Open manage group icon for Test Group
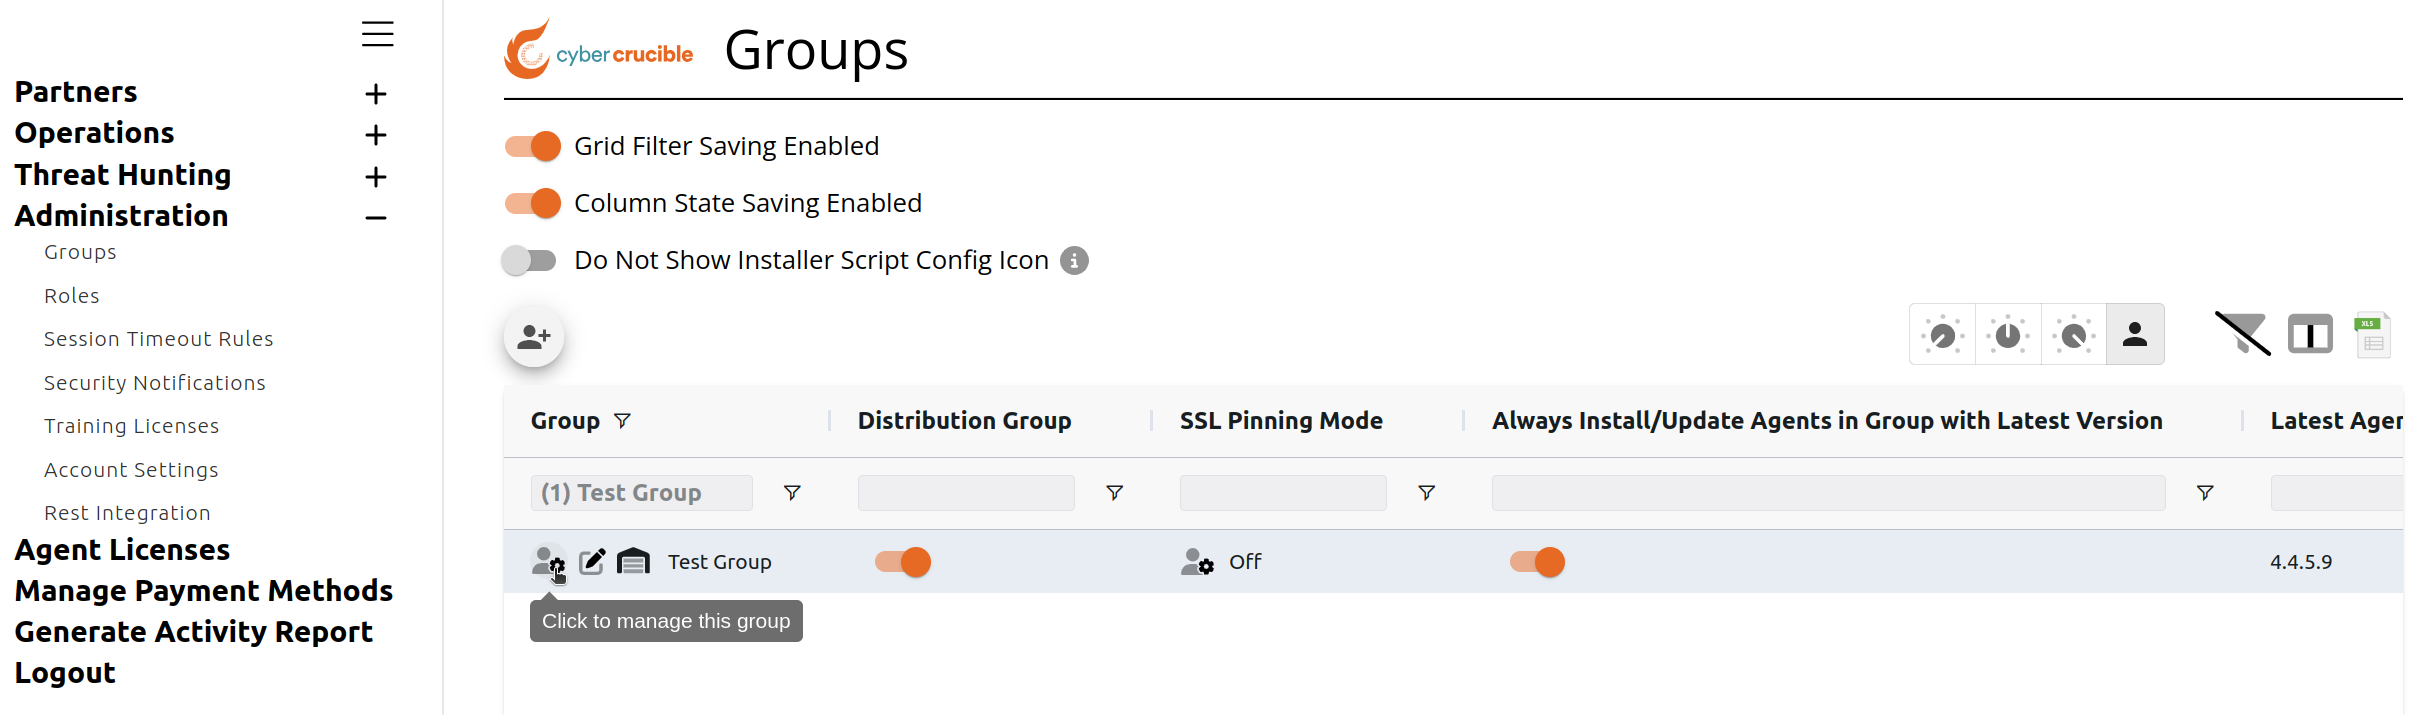This screenshot has height=715, width=2428. [x=548, y=562]
